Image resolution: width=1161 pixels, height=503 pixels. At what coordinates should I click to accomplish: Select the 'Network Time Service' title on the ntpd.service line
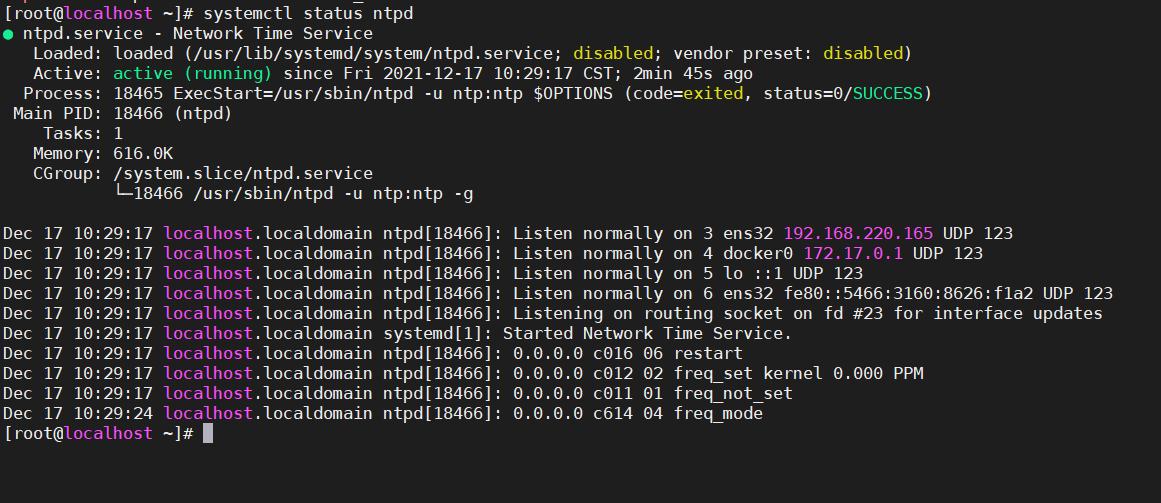(x=272, y=33)
